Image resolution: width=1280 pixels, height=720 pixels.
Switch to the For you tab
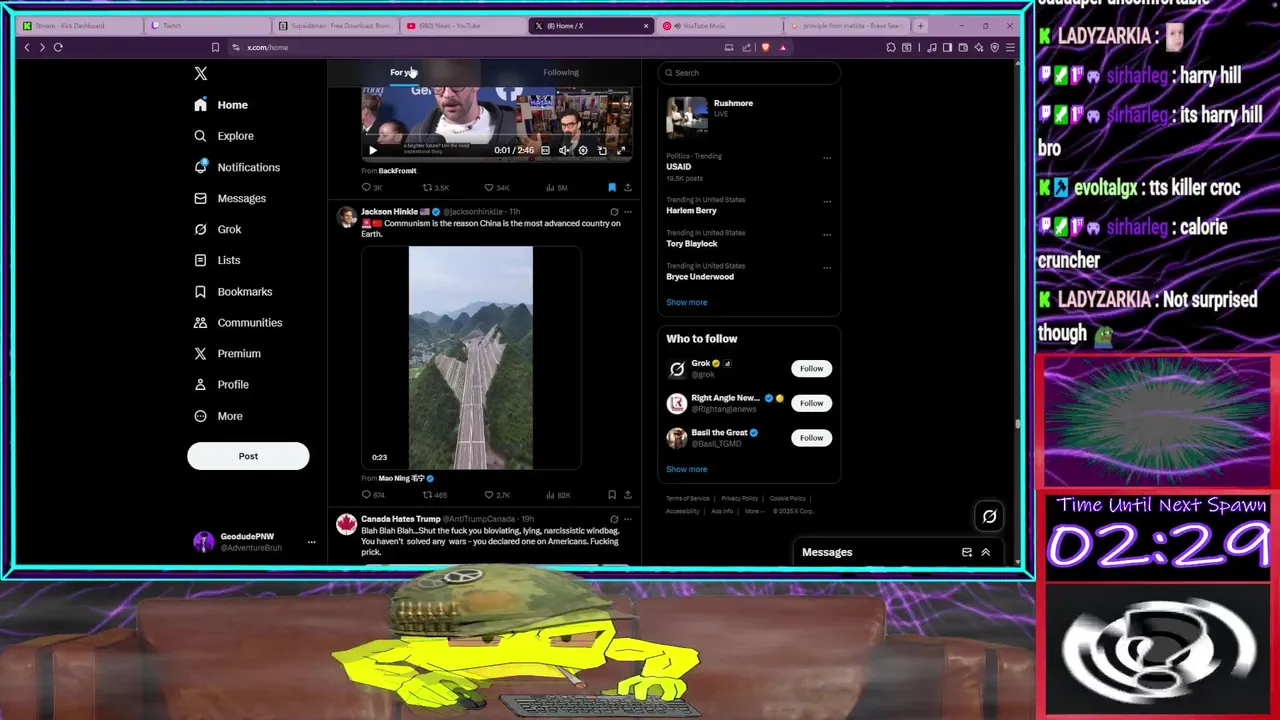click(404, 72)
